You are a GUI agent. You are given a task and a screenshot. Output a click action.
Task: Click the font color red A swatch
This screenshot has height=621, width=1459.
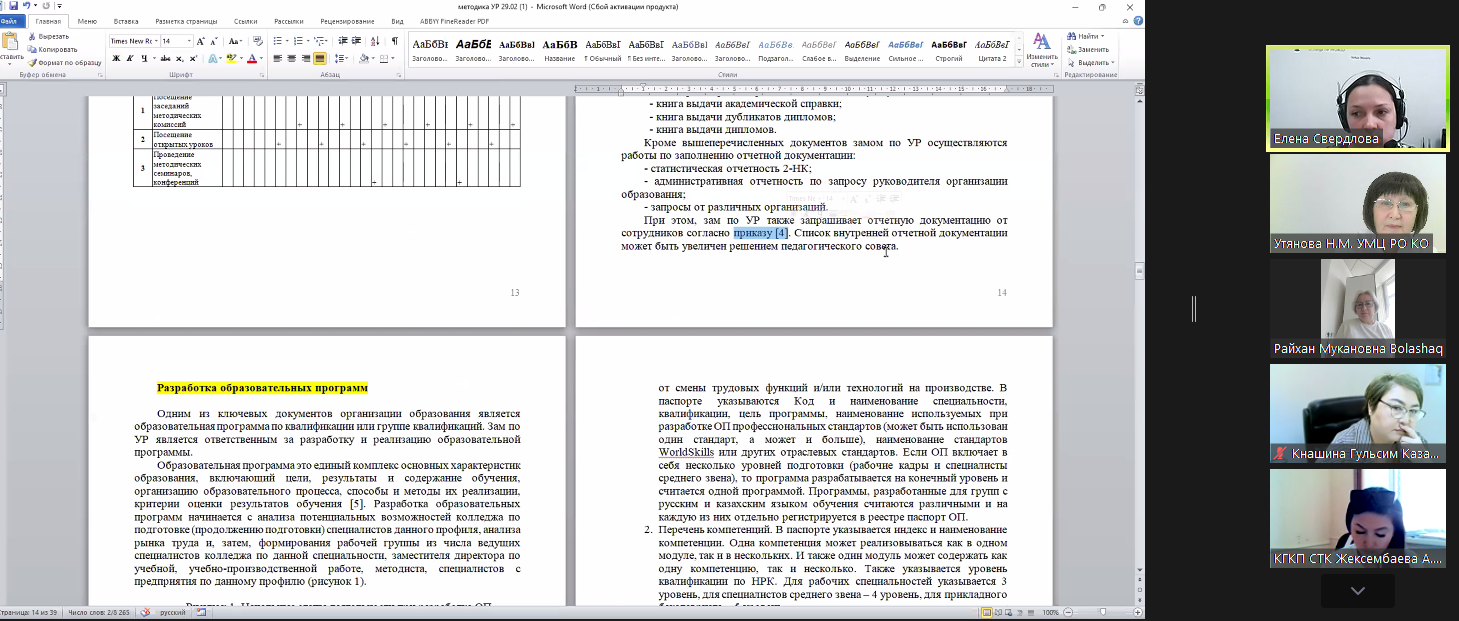[251, 58]
